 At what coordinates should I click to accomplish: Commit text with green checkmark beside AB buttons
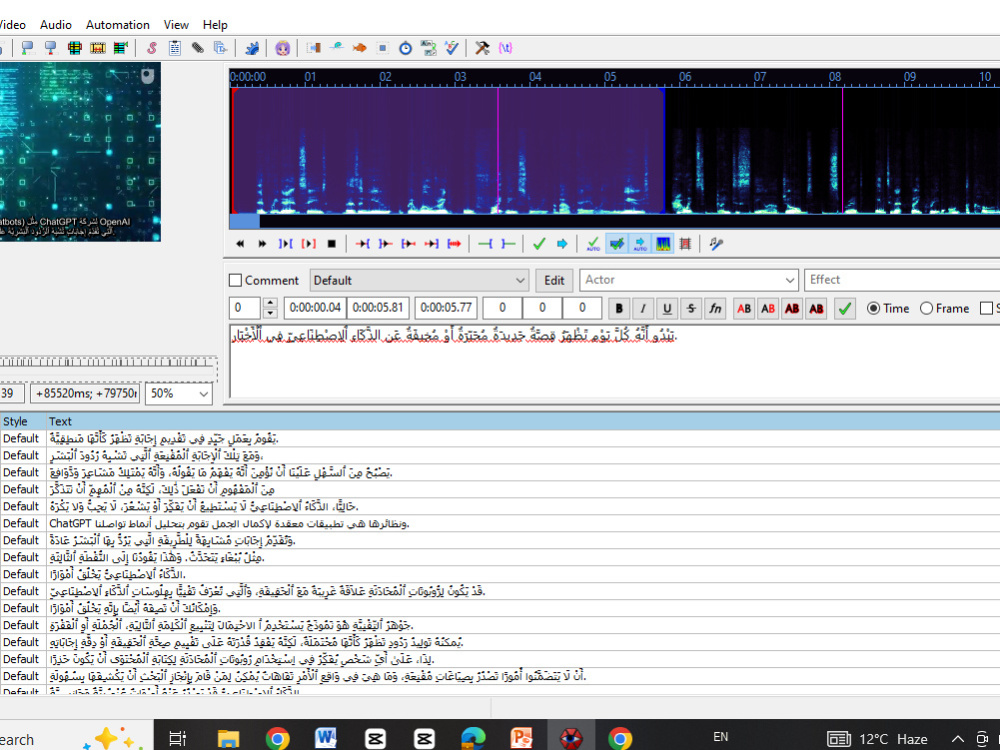click(x=845, y=309)
